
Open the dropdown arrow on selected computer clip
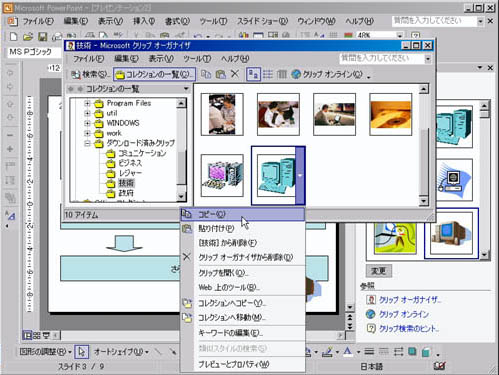point(300,175)
